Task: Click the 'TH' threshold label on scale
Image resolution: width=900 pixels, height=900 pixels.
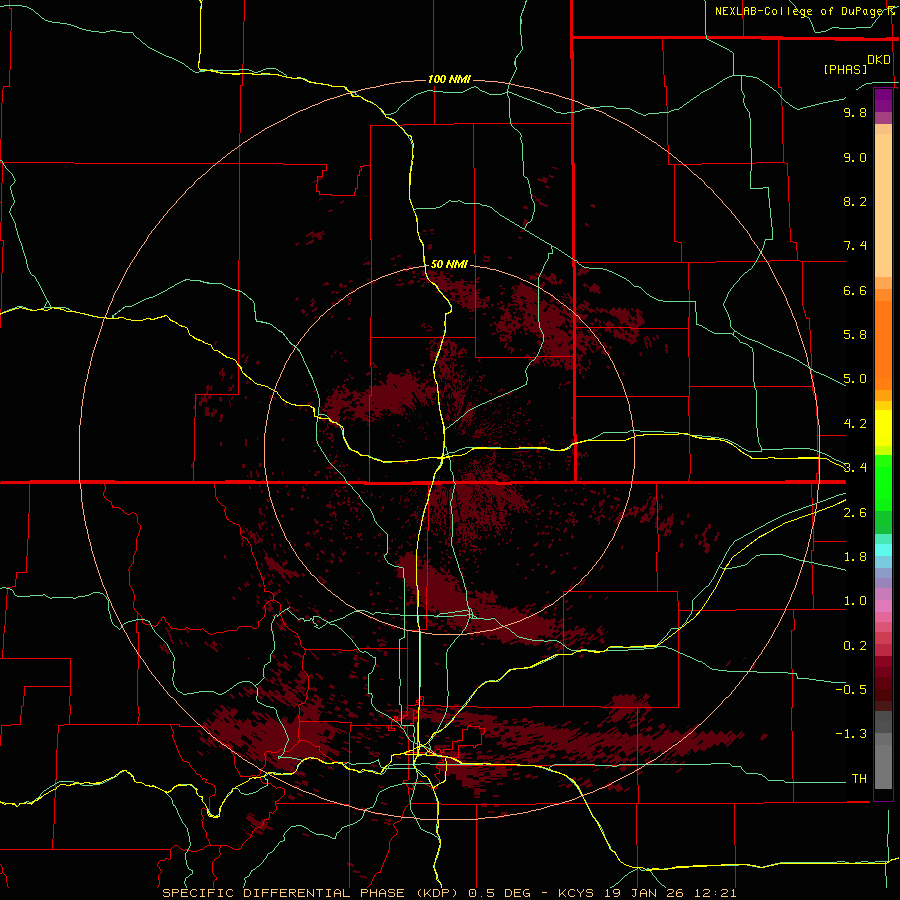Action: 859,778
